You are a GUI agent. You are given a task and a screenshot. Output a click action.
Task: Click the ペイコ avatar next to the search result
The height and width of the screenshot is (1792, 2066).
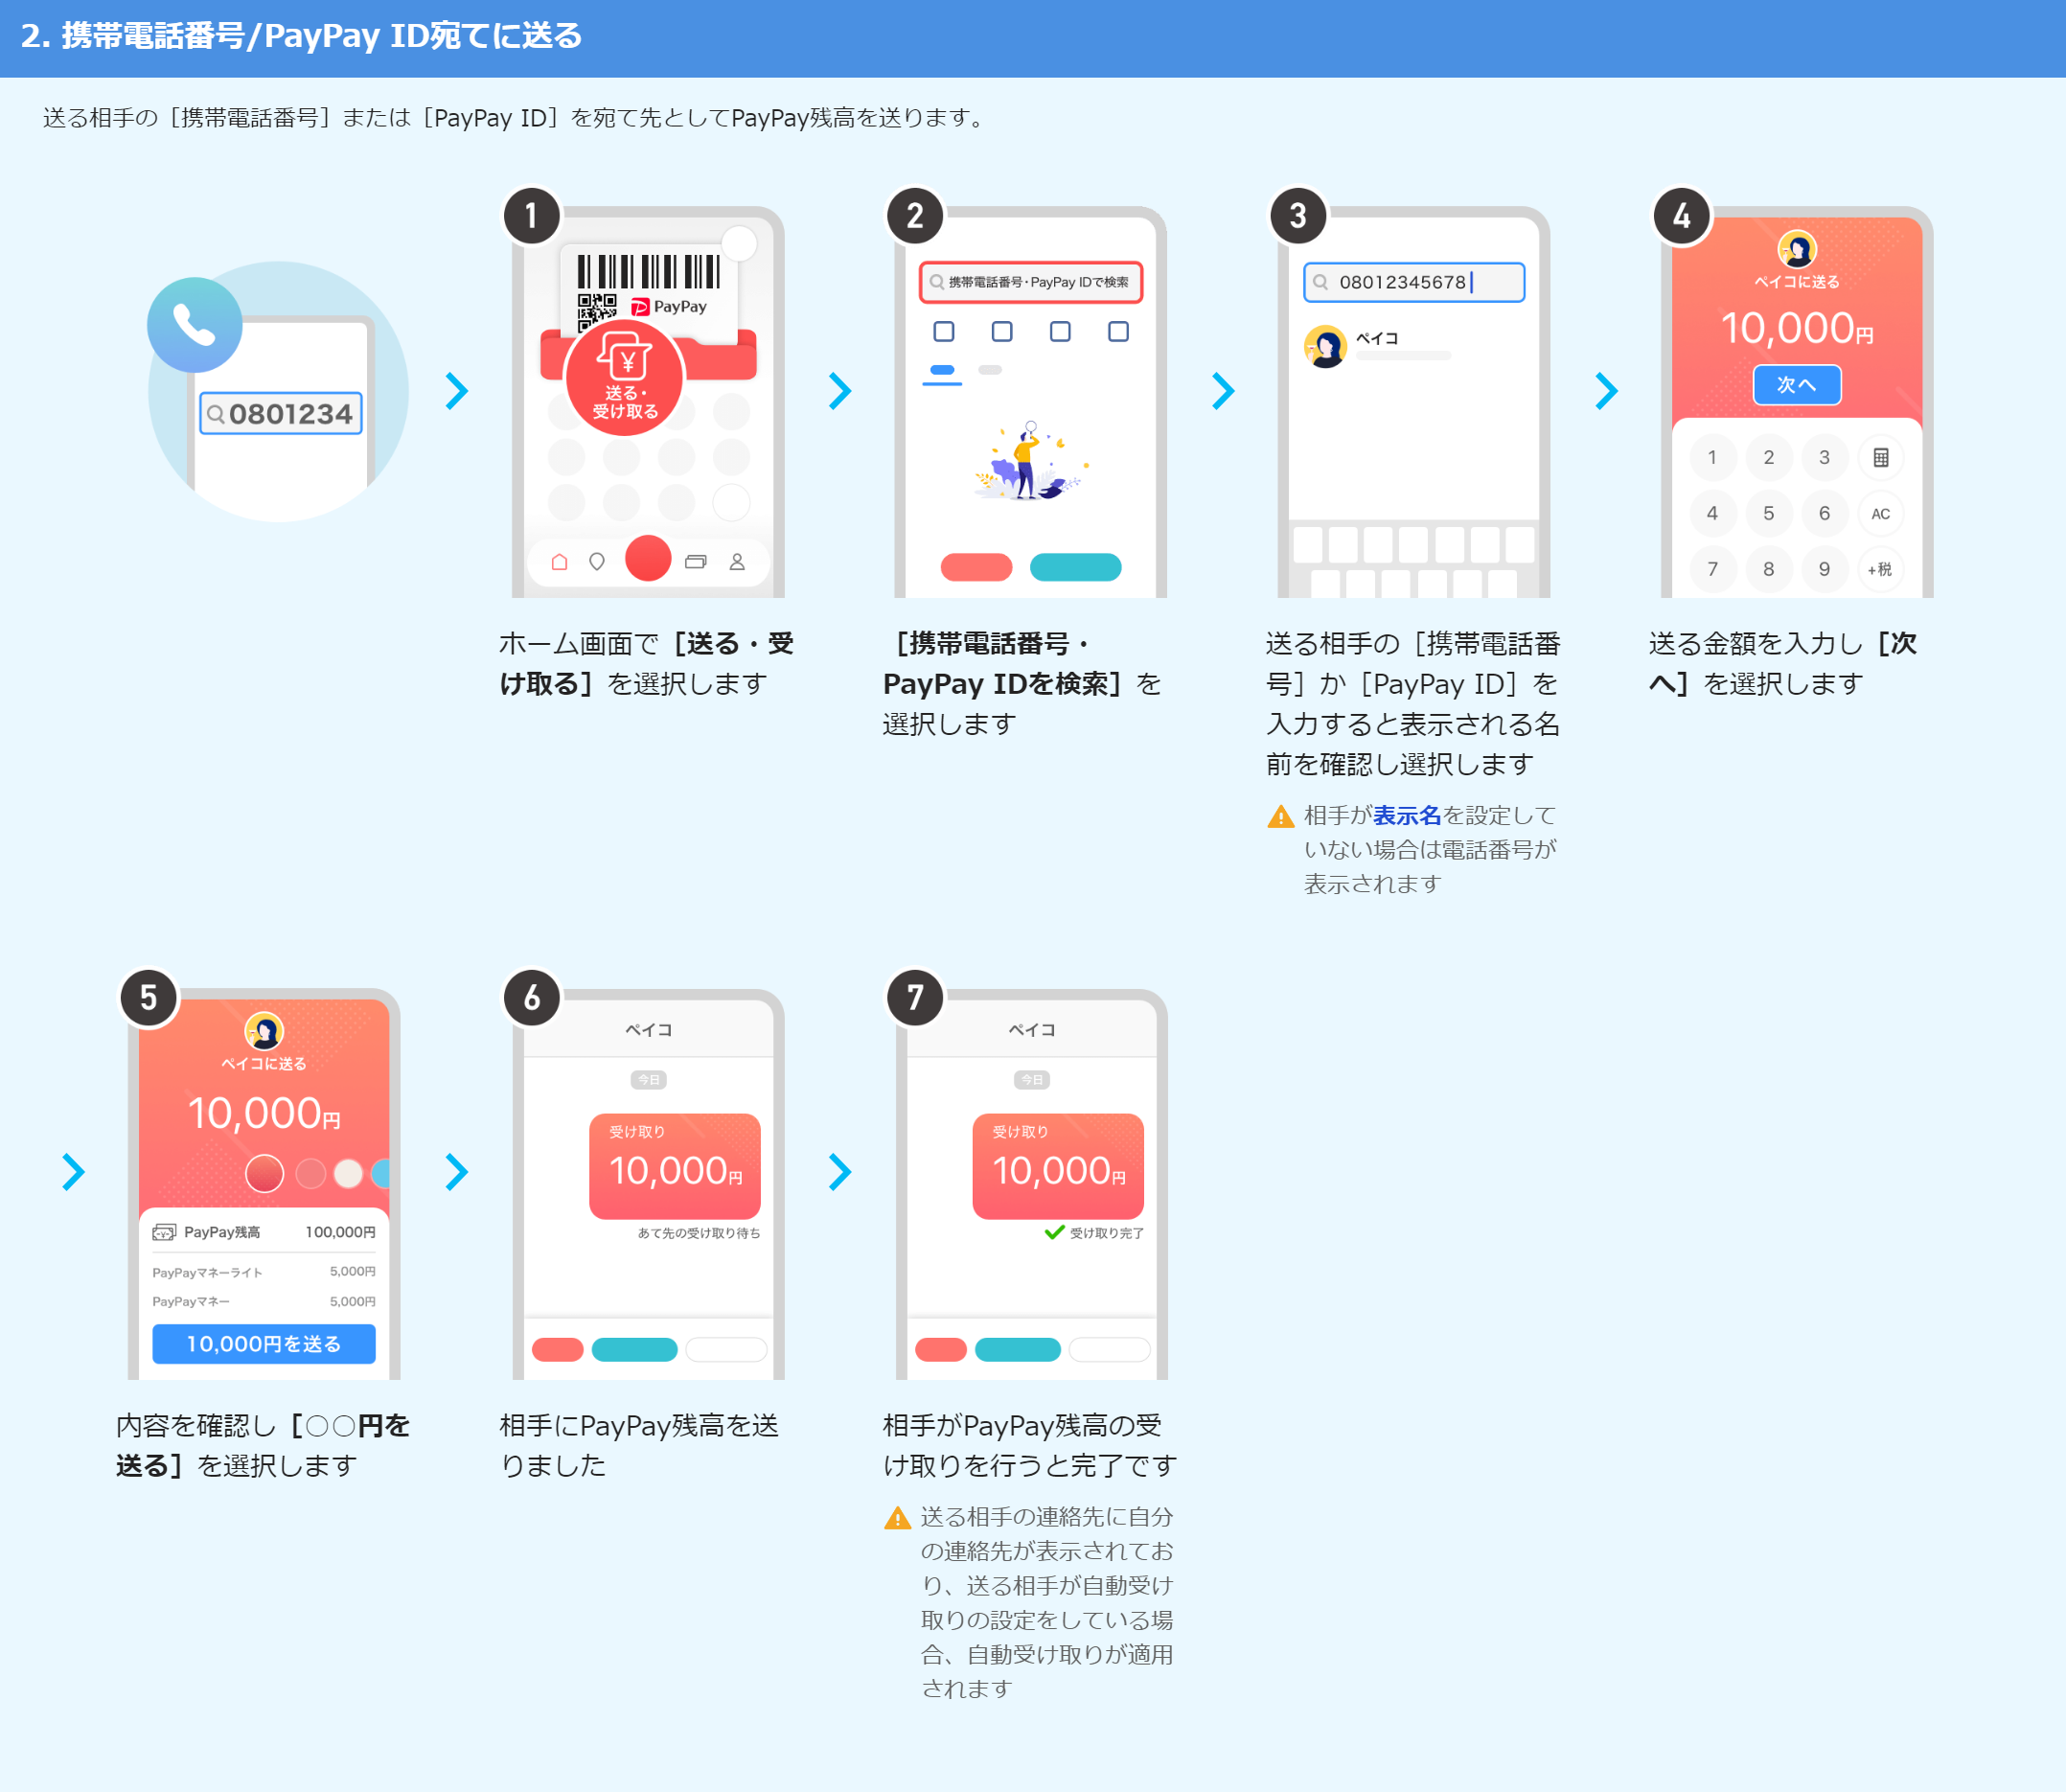(x=1326, y=346)
